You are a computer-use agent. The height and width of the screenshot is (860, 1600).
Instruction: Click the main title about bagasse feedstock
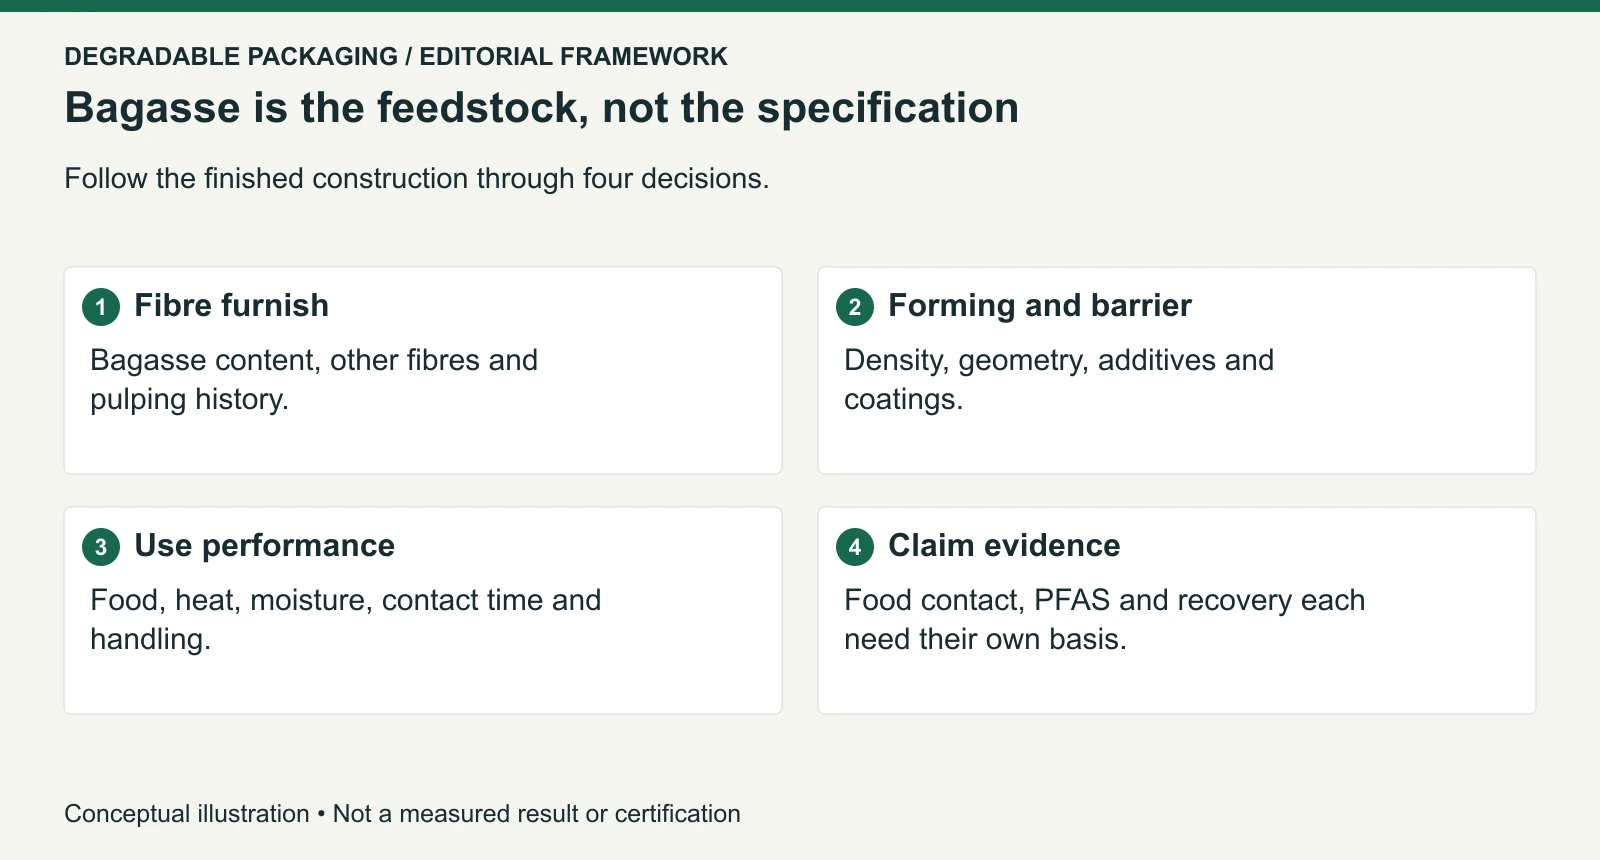pyautogui.click(x=541, y=108)
